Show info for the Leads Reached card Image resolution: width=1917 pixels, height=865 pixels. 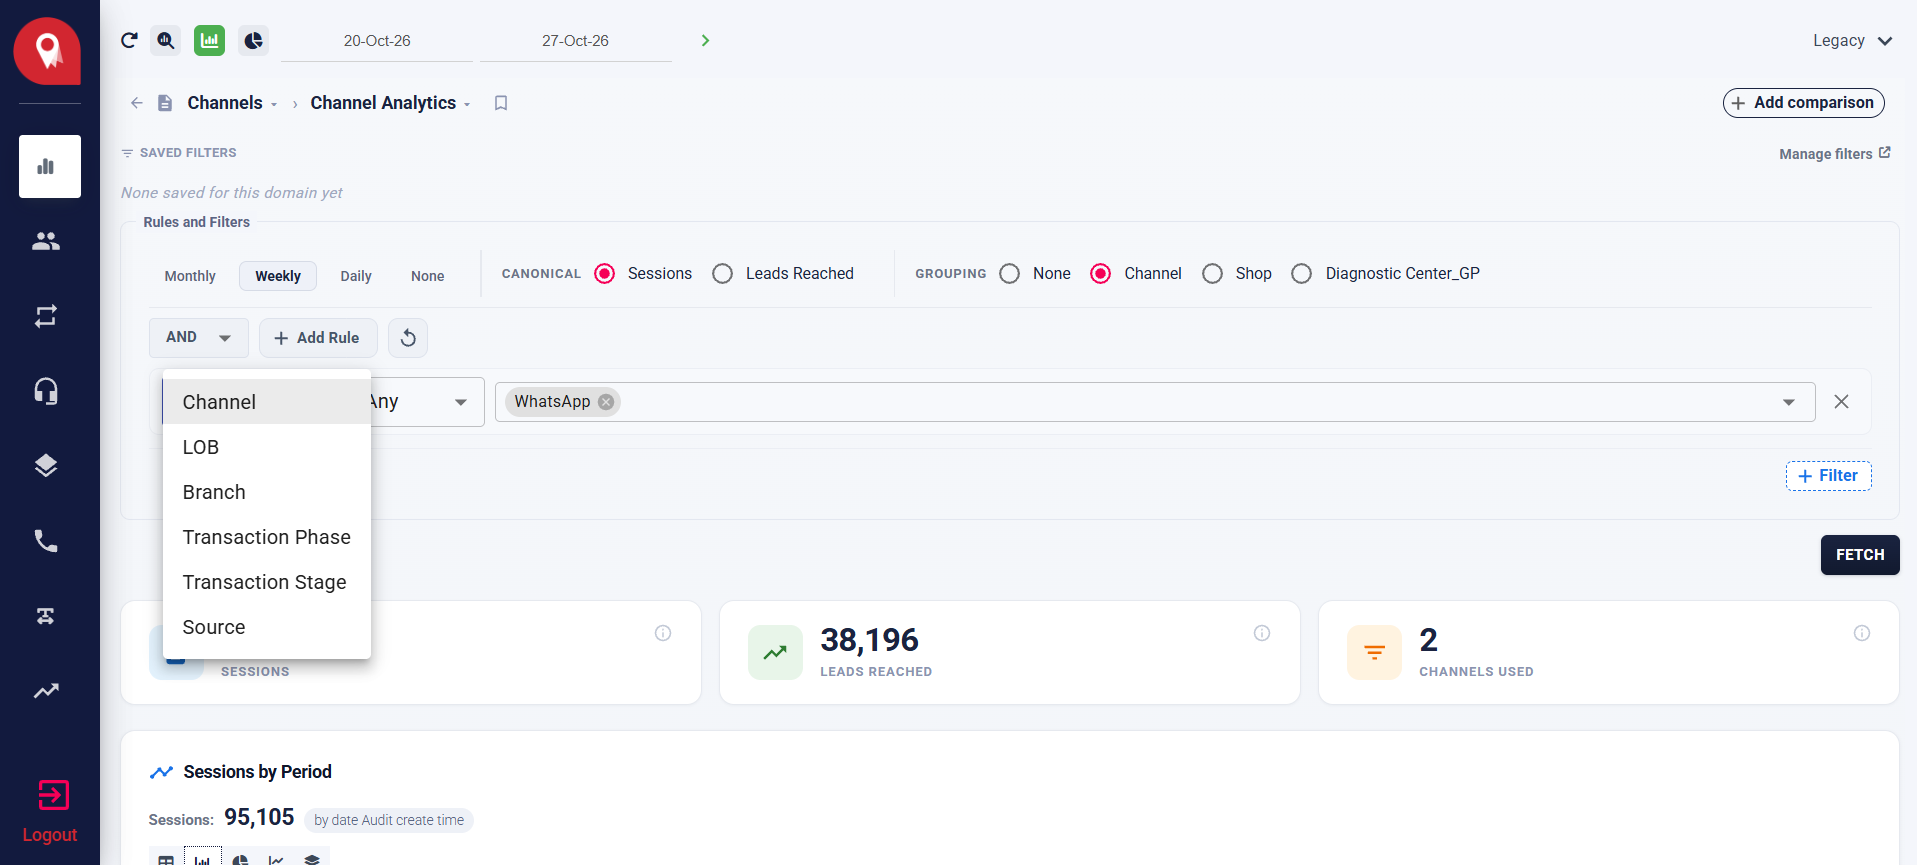point(1262,633)
